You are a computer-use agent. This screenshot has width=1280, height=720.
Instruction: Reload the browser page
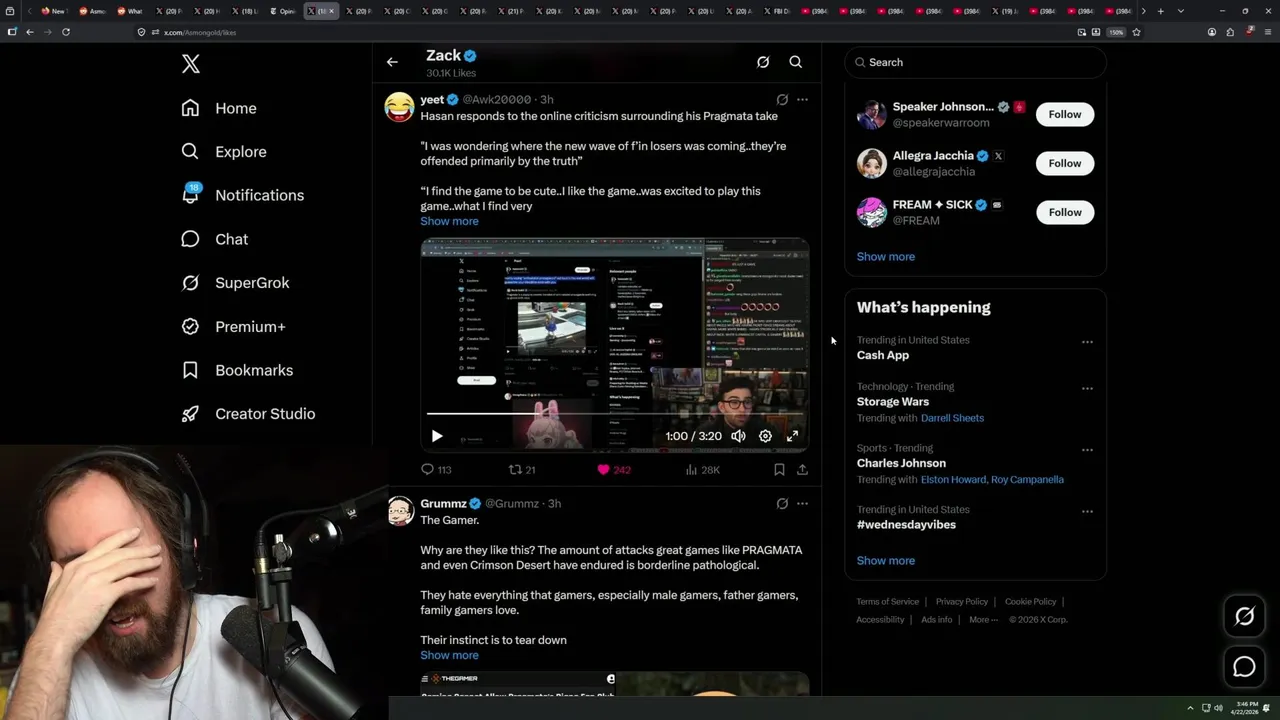(66, 32)
